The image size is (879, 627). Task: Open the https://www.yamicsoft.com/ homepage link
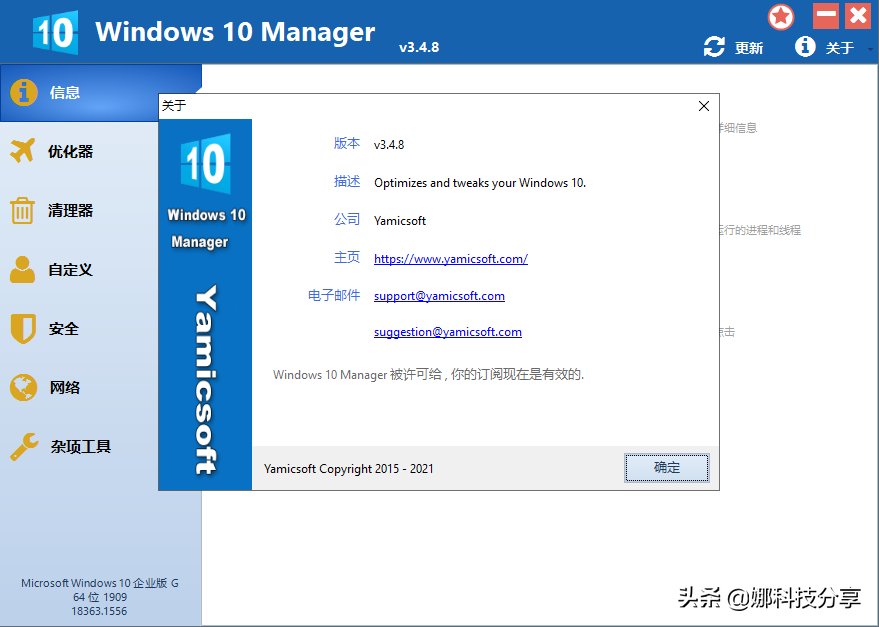[x=451, y=259]
